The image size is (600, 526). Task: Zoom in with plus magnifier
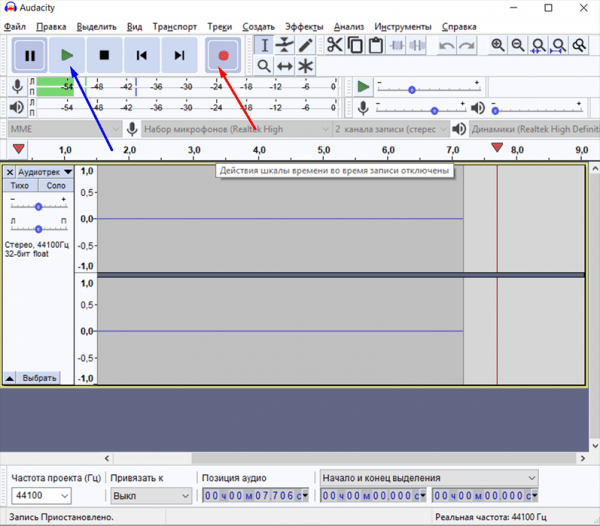tap(497, 45)
